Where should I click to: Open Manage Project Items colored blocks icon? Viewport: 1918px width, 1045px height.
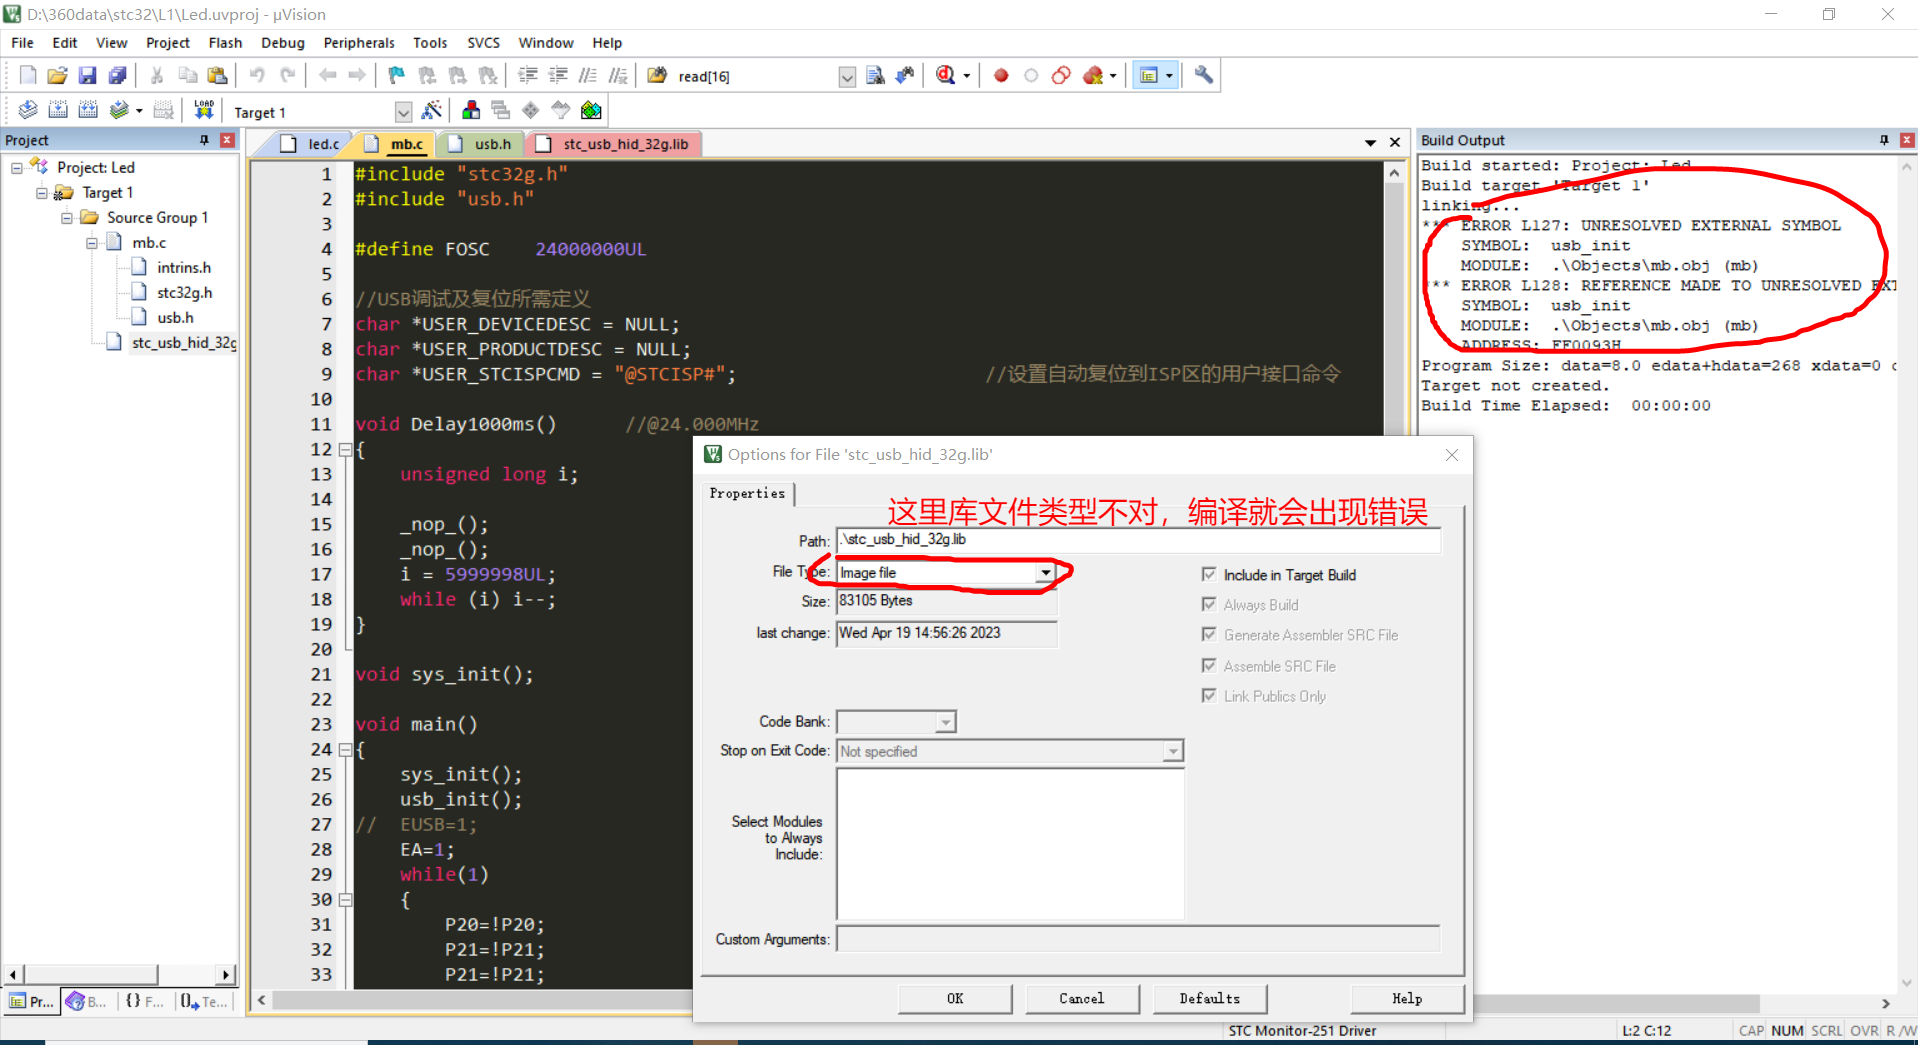pos(471,111)
